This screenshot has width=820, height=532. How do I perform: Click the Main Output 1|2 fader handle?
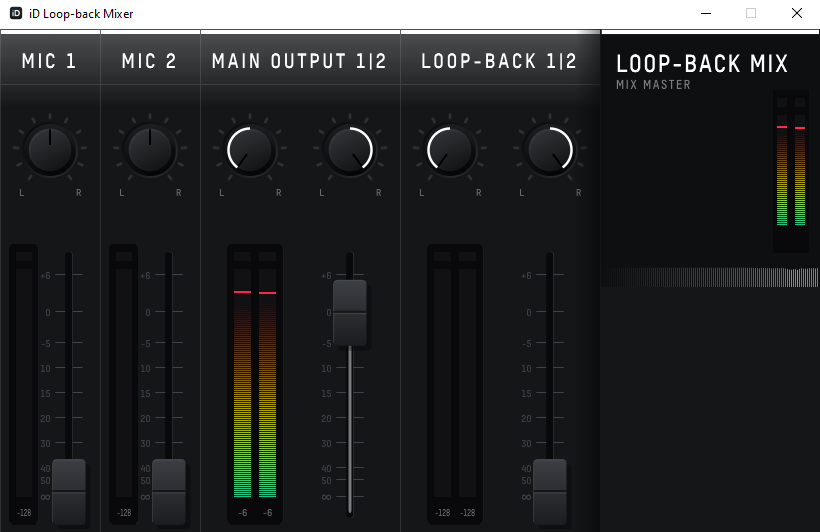coord(350,313)
